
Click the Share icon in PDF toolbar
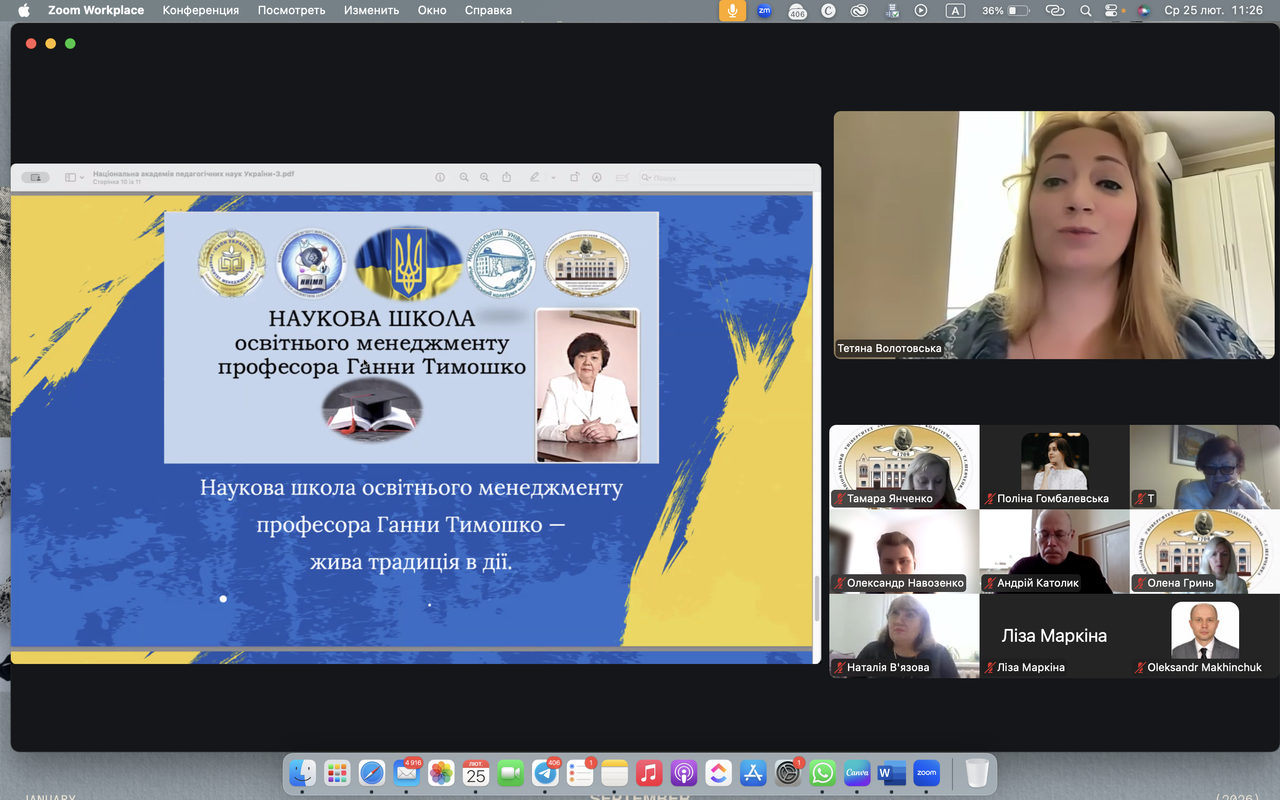(x=507, y=177)
